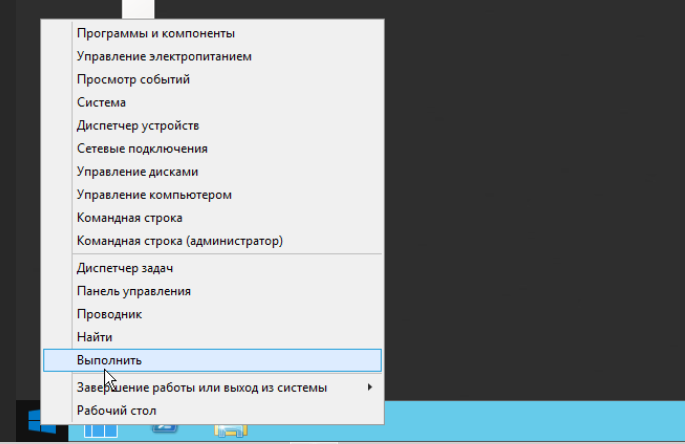Image resolution: width=685 pixels, height=444 pixels.
Task: Select Управление электропитанием
Action: click(163, 57)
